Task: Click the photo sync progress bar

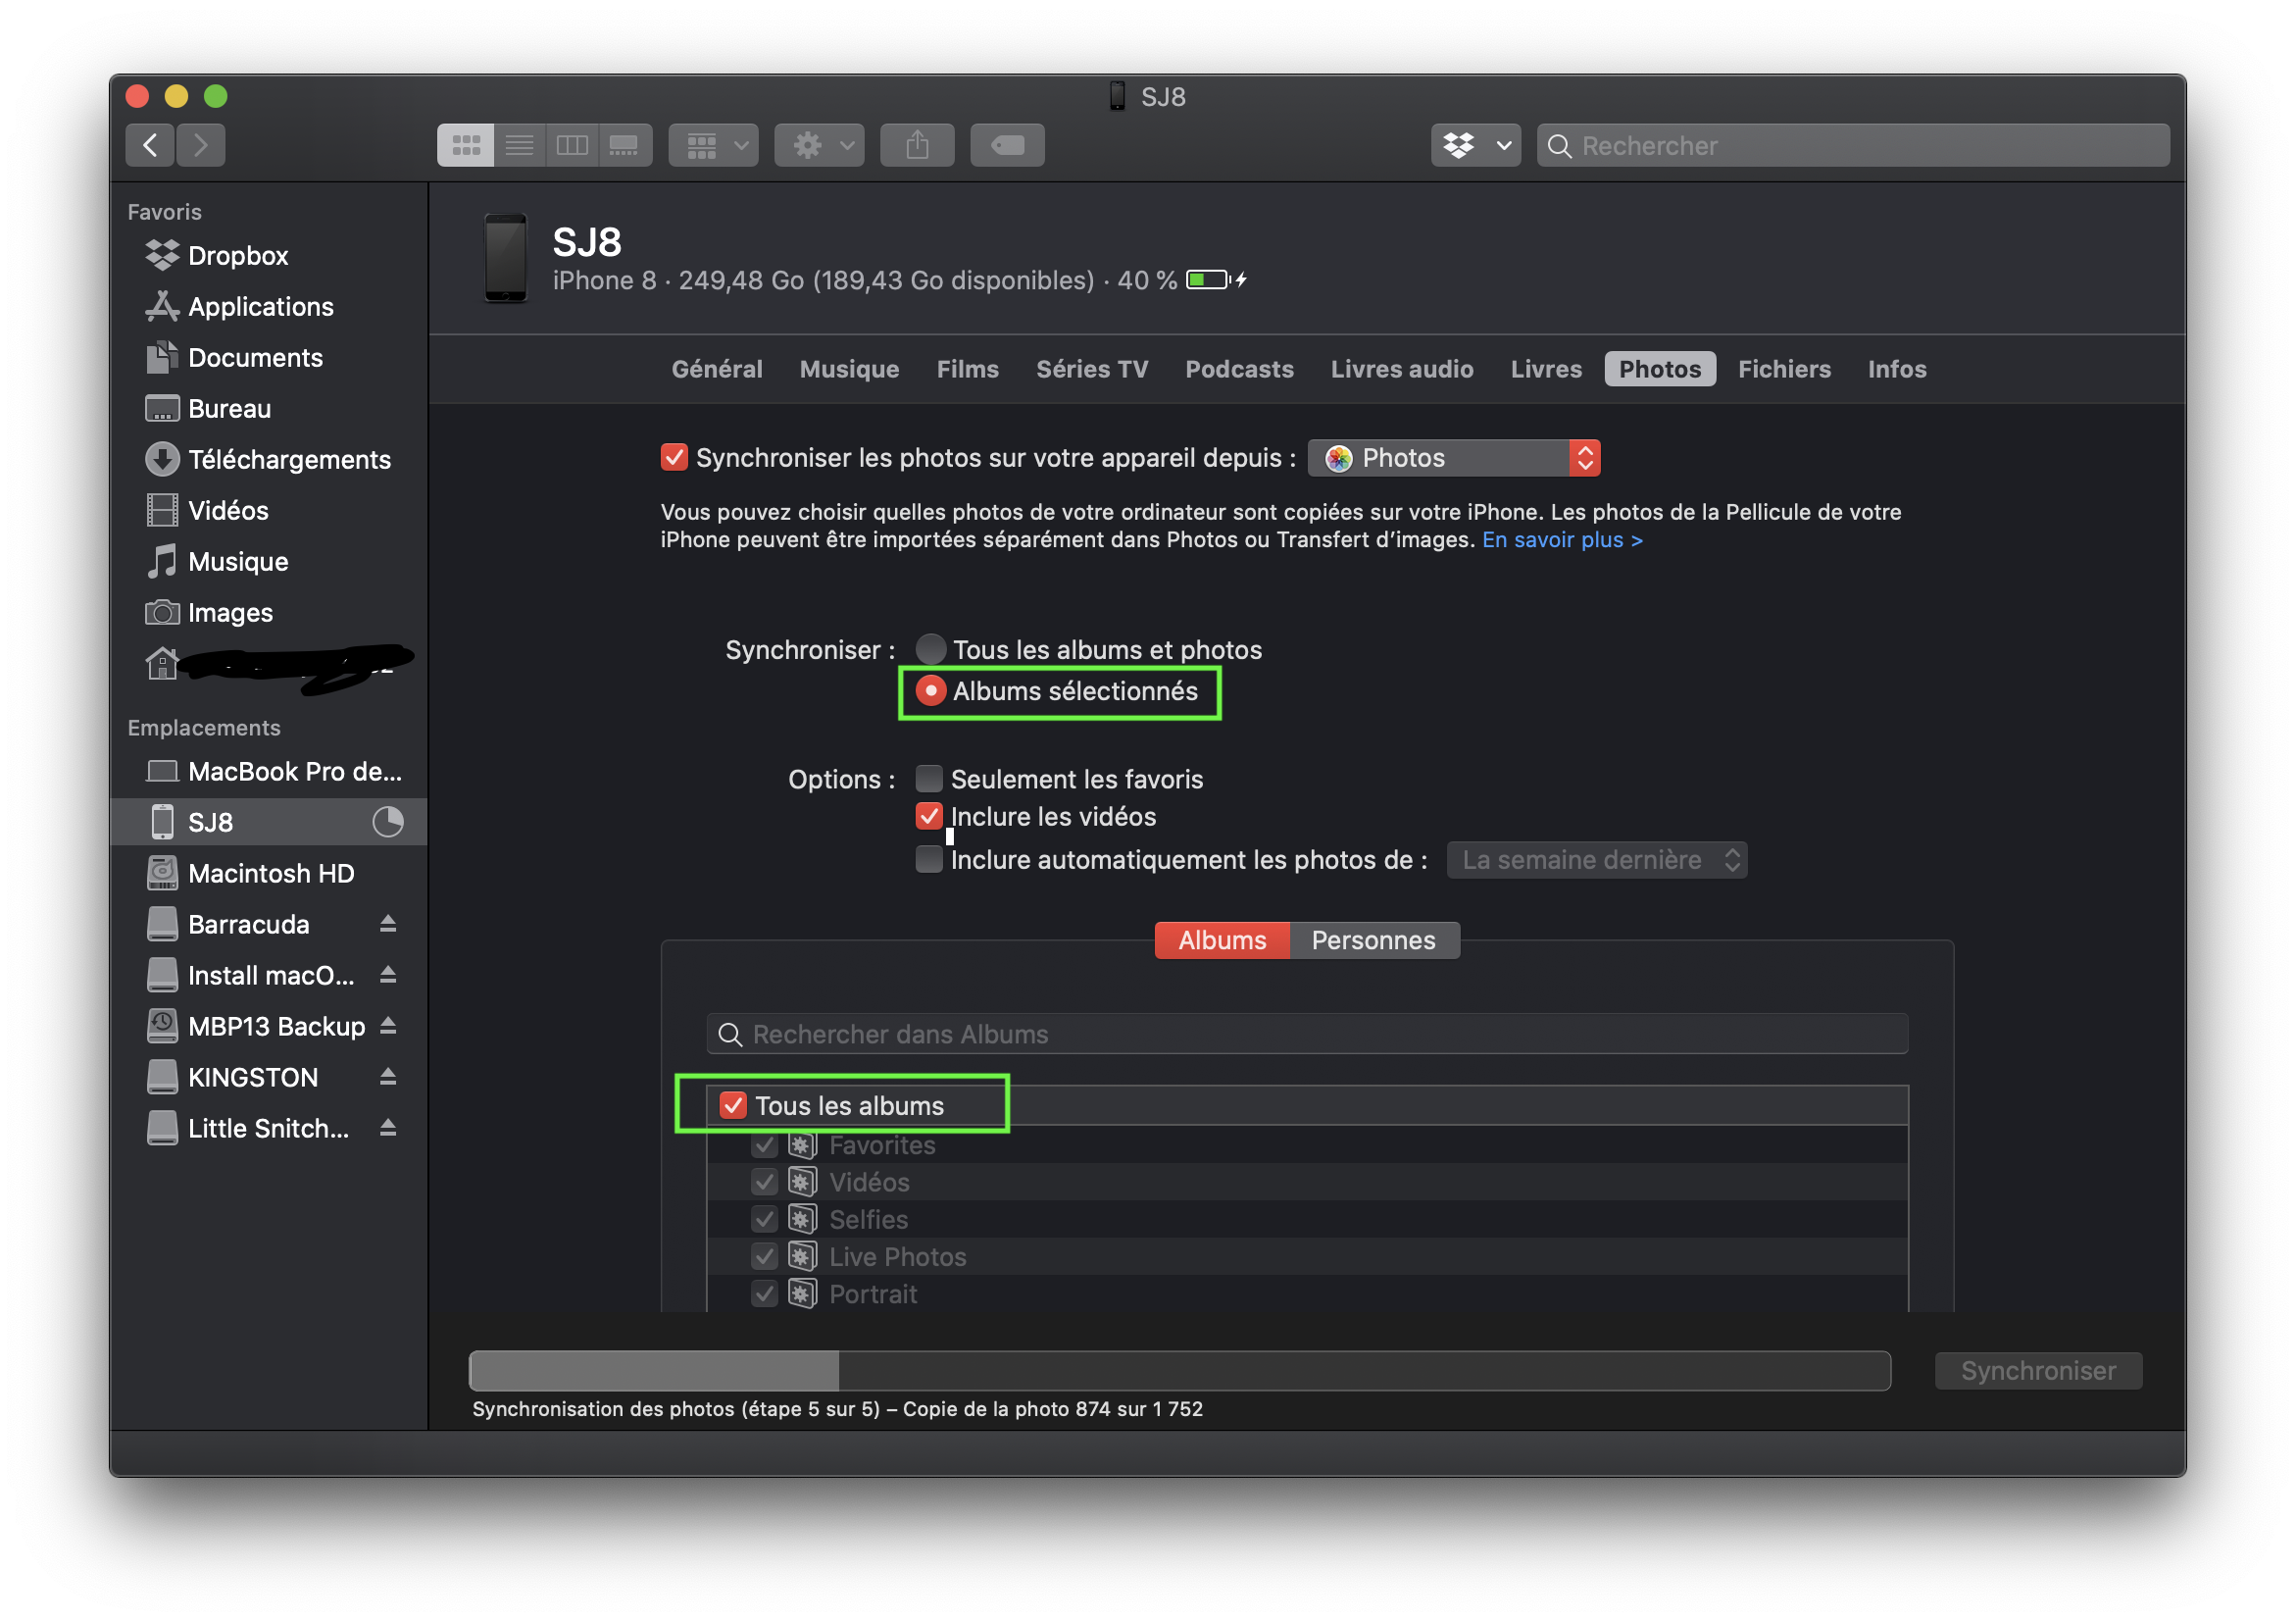Action: tap(1179, 1370)
